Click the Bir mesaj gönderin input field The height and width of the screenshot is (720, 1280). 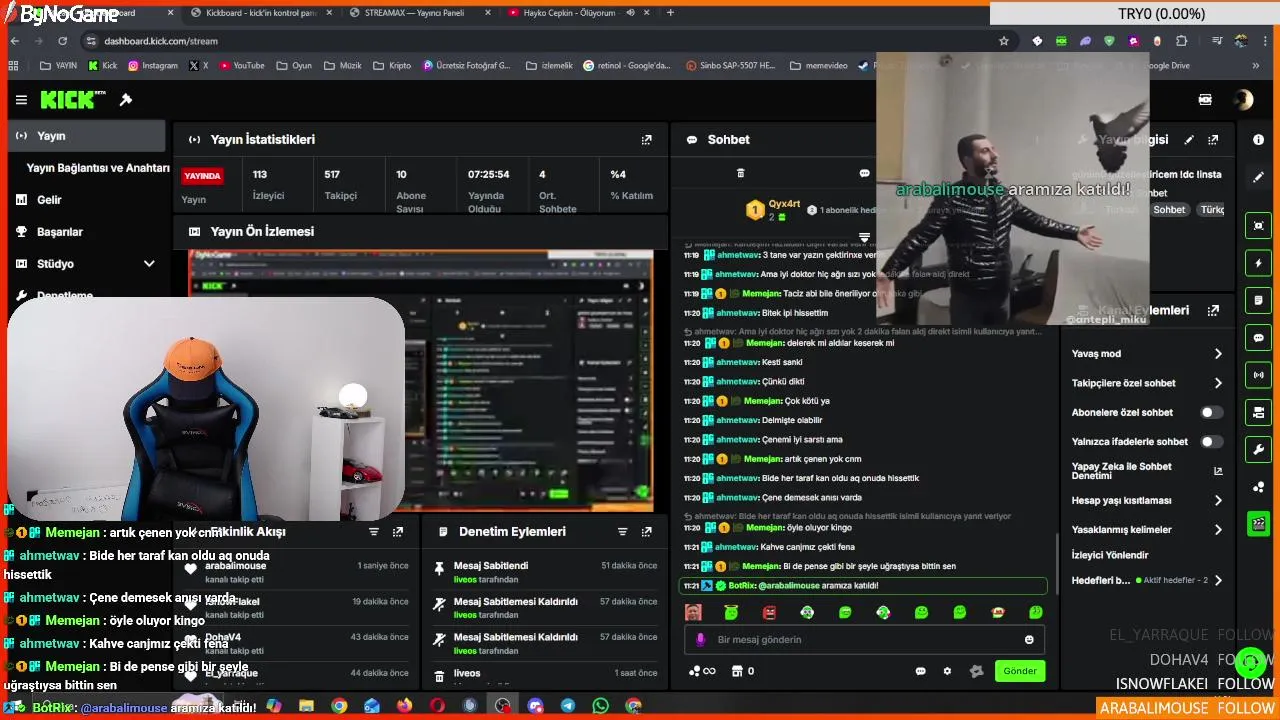tap(864, 640)
